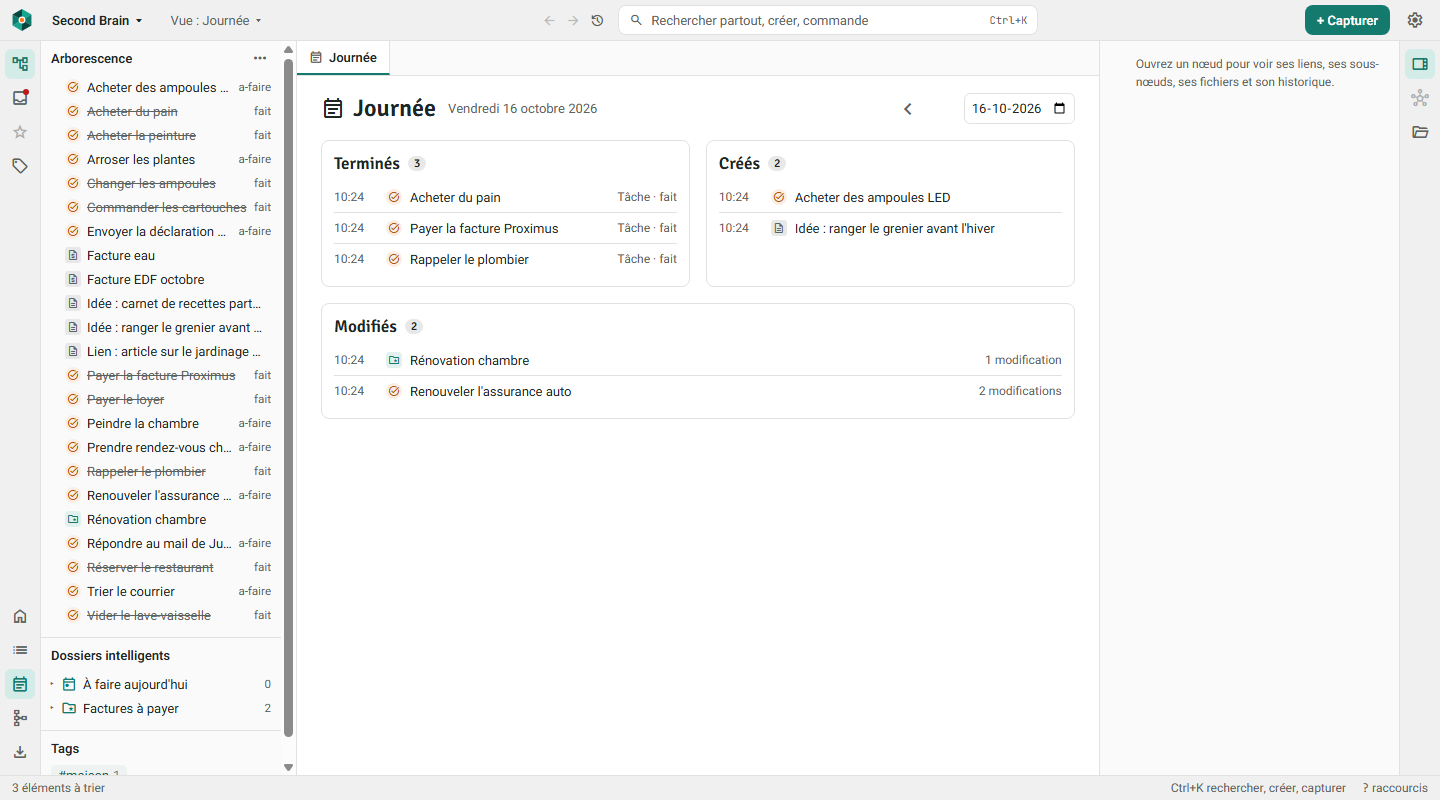Viewport: 1440px width, 800px height.
Task: Go to the home icon in left rail
Action: [20, 616]
